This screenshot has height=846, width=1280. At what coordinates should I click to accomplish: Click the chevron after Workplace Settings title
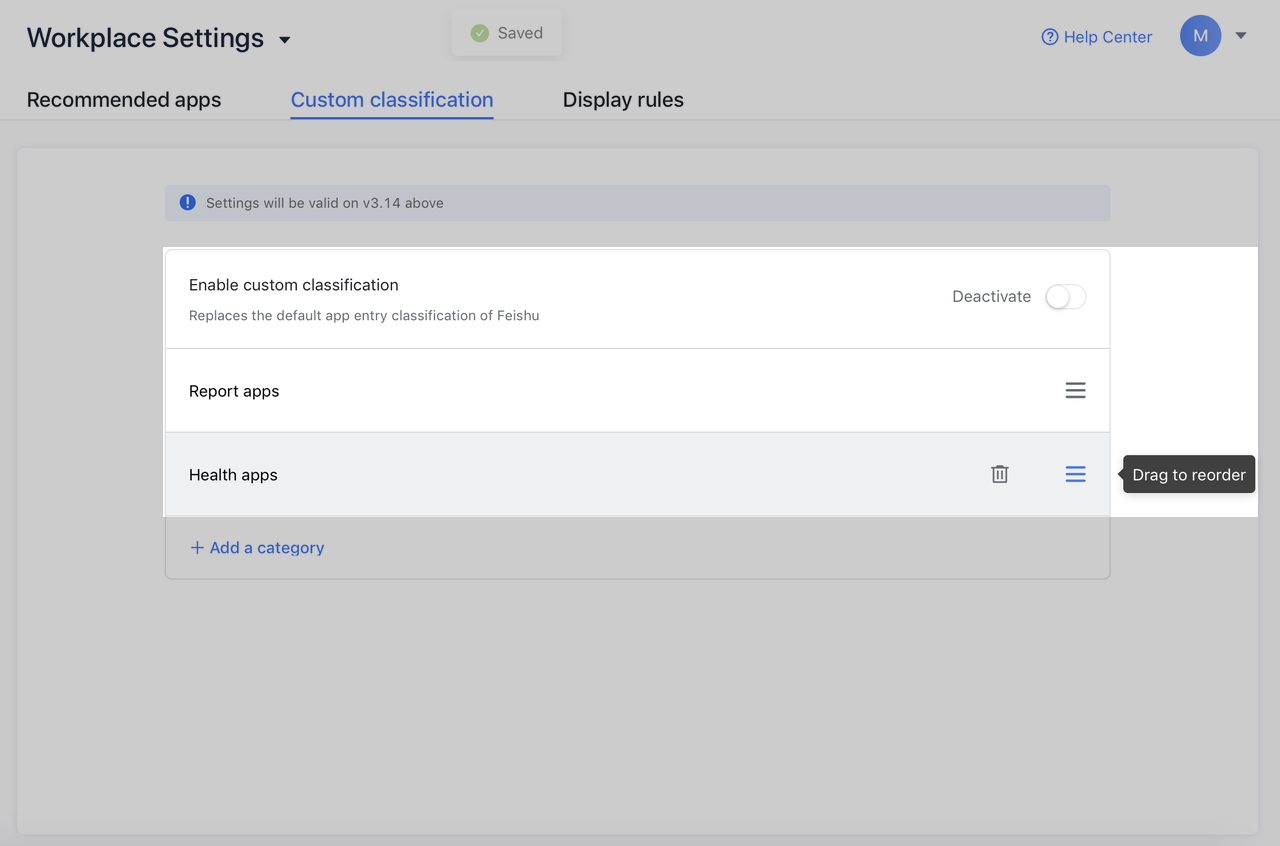click(x=283, y=39)
